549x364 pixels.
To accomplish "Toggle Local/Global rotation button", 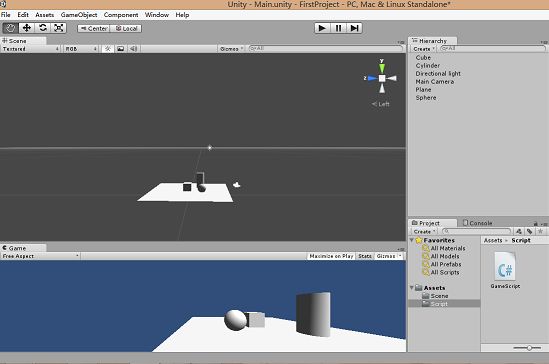I will (x=126, y=28).
